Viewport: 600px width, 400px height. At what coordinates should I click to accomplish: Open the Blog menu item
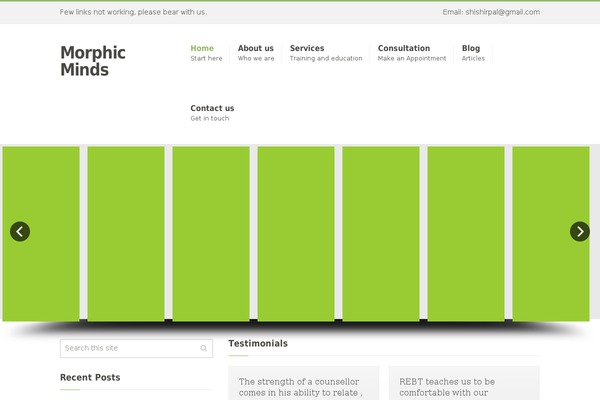coord(473,53)
